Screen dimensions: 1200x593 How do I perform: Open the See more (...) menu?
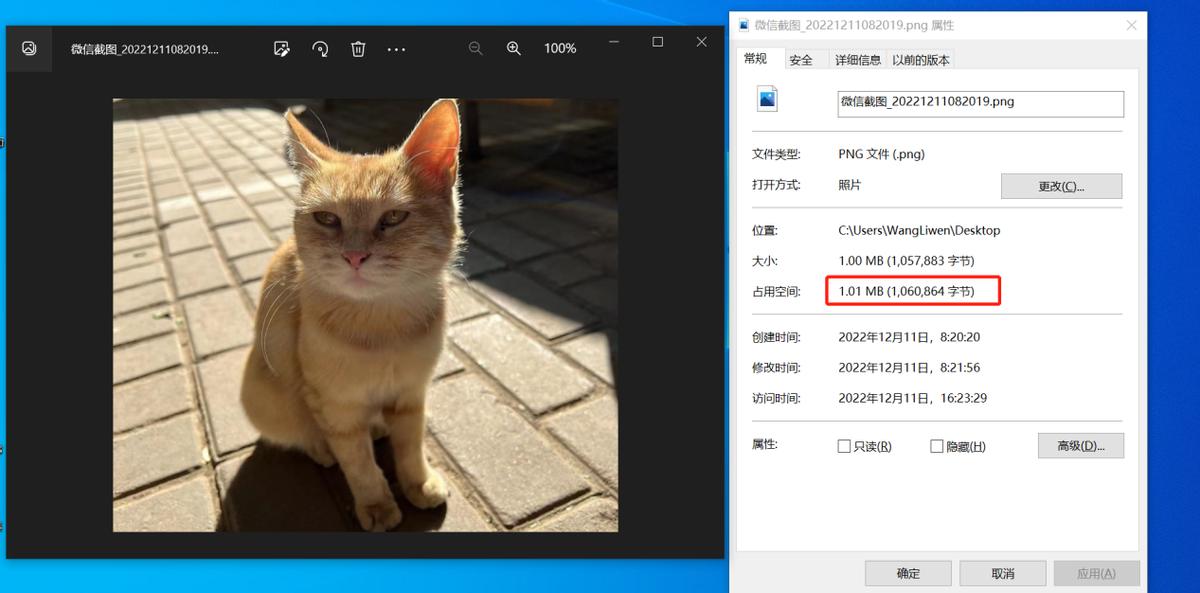396,48
